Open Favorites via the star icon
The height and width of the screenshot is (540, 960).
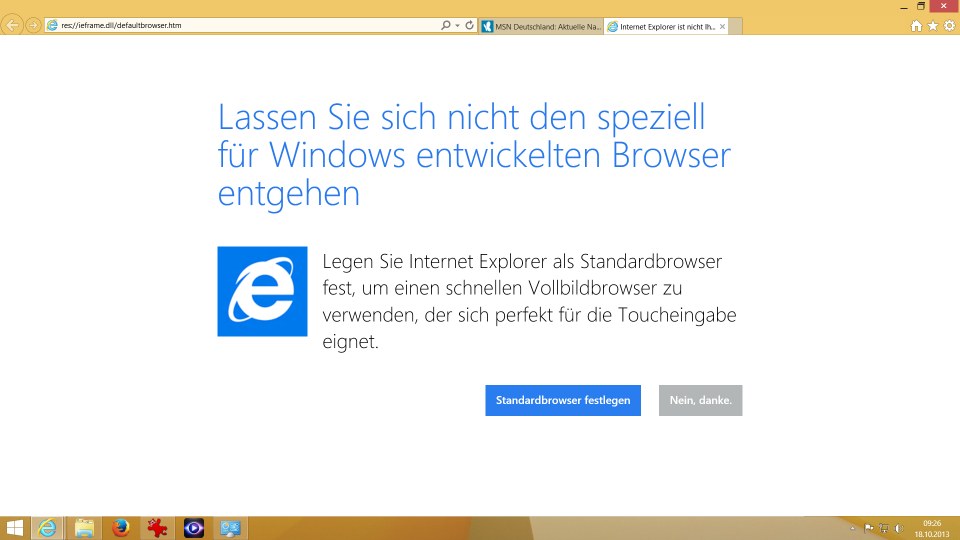932,26
